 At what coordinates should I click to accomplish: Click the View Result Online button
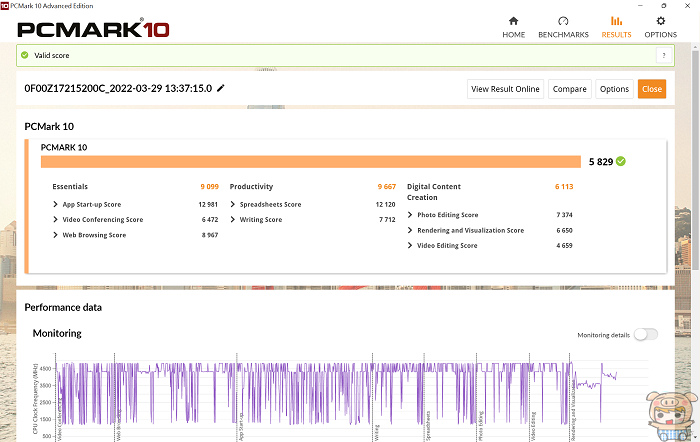[506, 89]
